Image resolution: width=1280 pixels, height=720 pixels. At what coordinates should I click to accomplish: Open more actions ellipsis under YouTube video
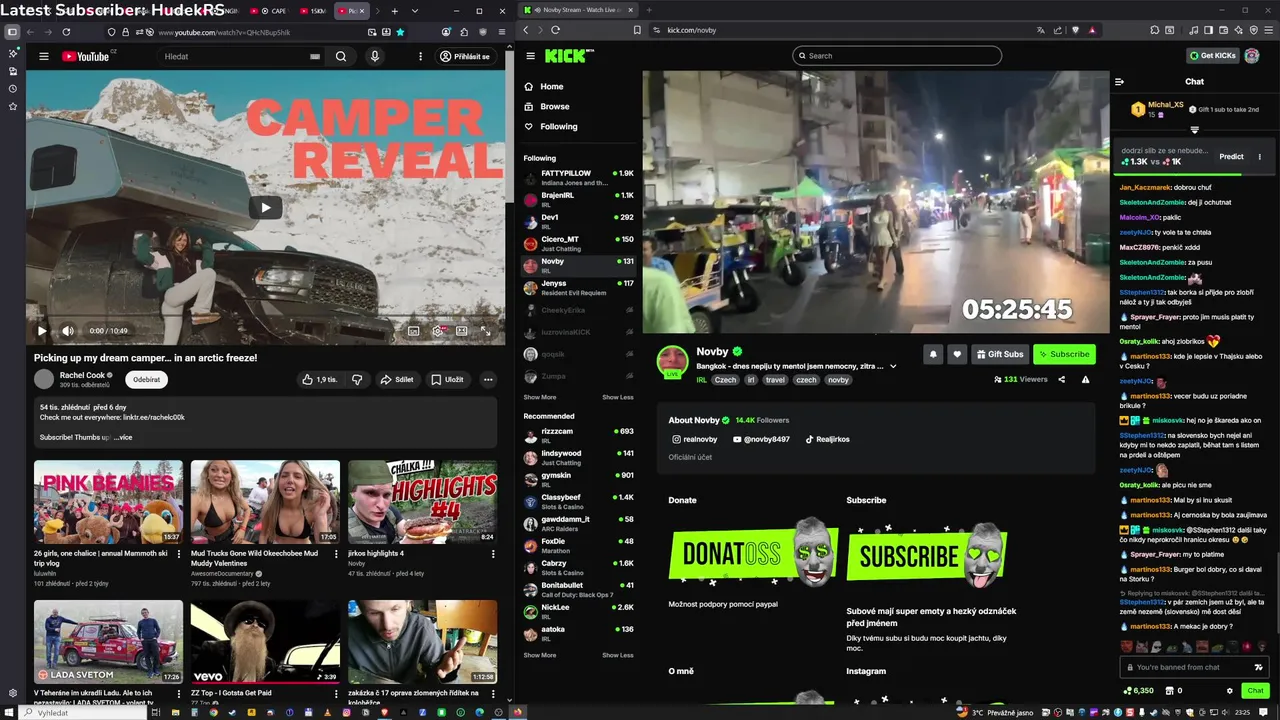pos(488,380)
